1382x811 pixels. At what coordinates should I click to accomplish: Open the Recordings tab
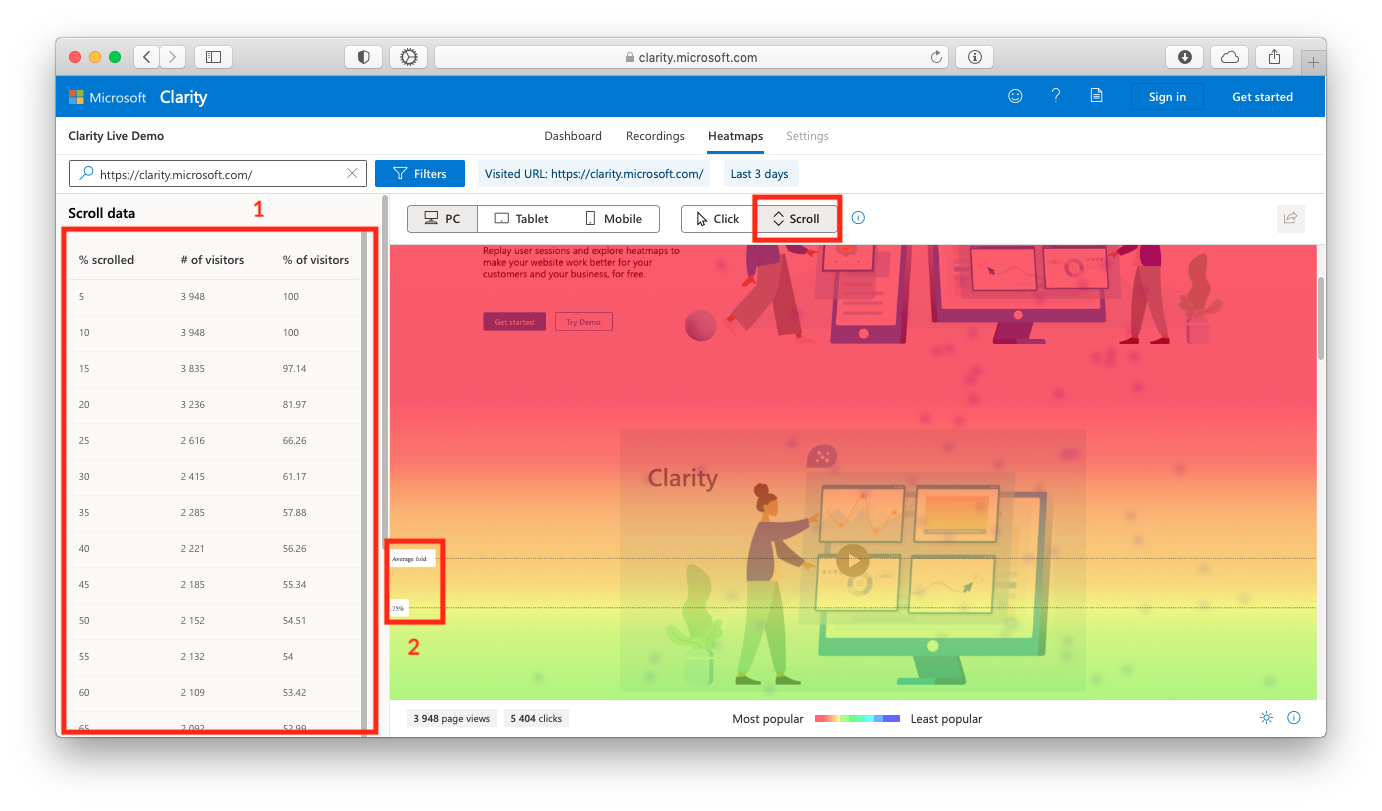coord(655,136)
